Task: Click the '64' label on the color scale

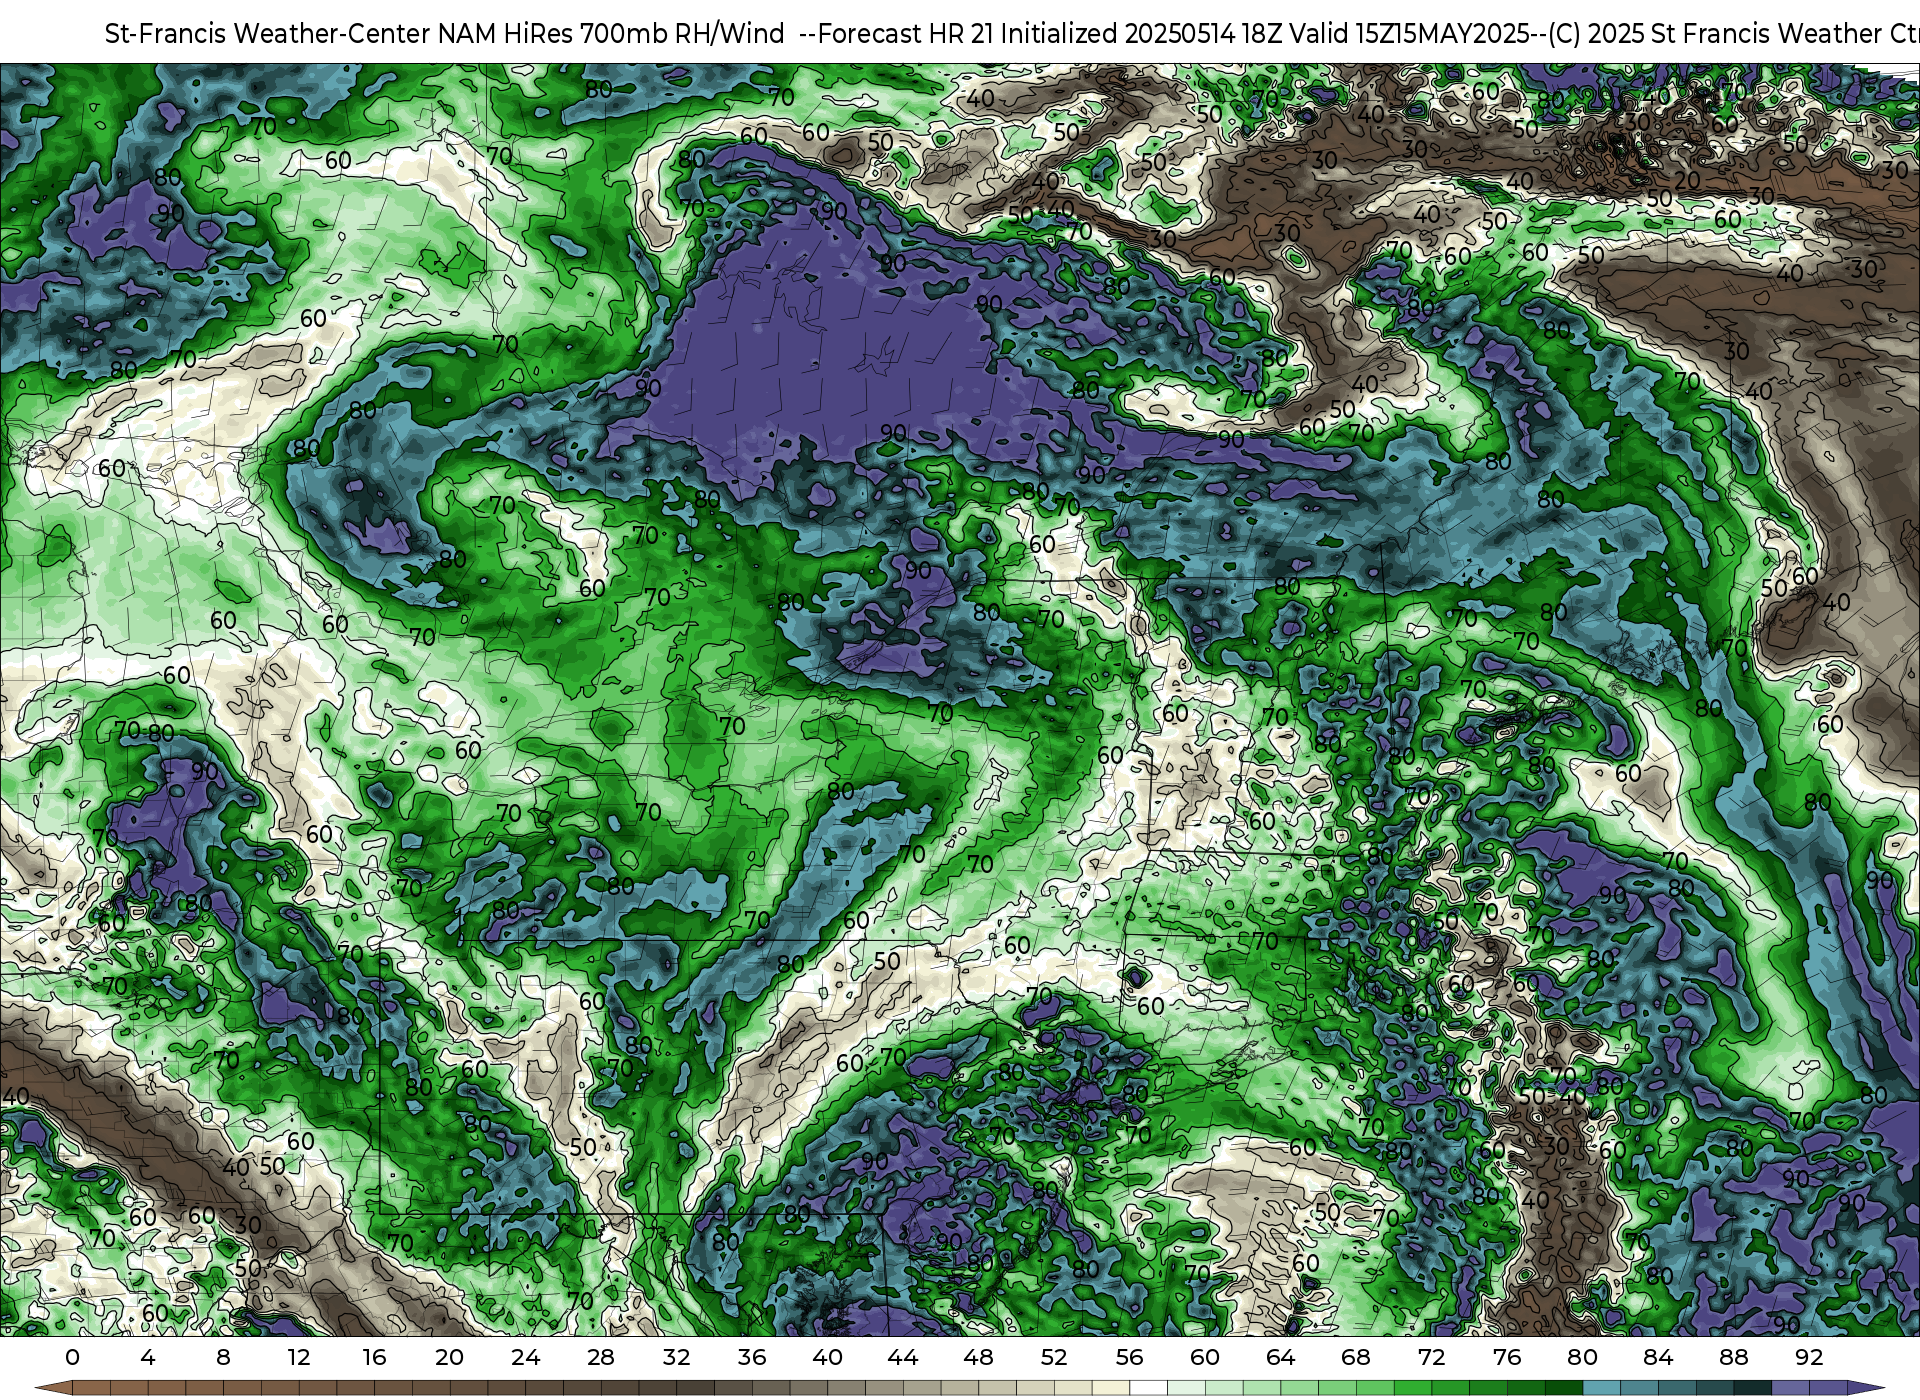Action: [1280, 1357]
